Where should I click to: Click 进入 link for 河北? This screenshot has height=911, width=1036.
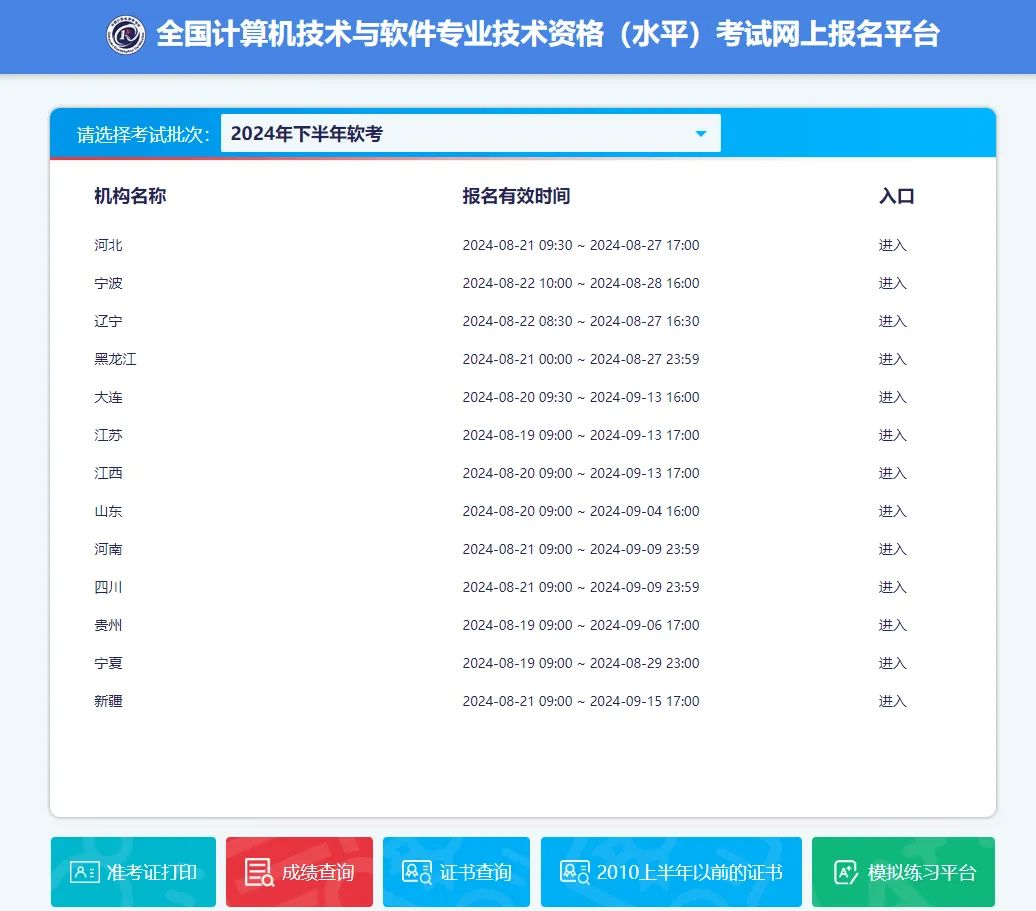892,245
